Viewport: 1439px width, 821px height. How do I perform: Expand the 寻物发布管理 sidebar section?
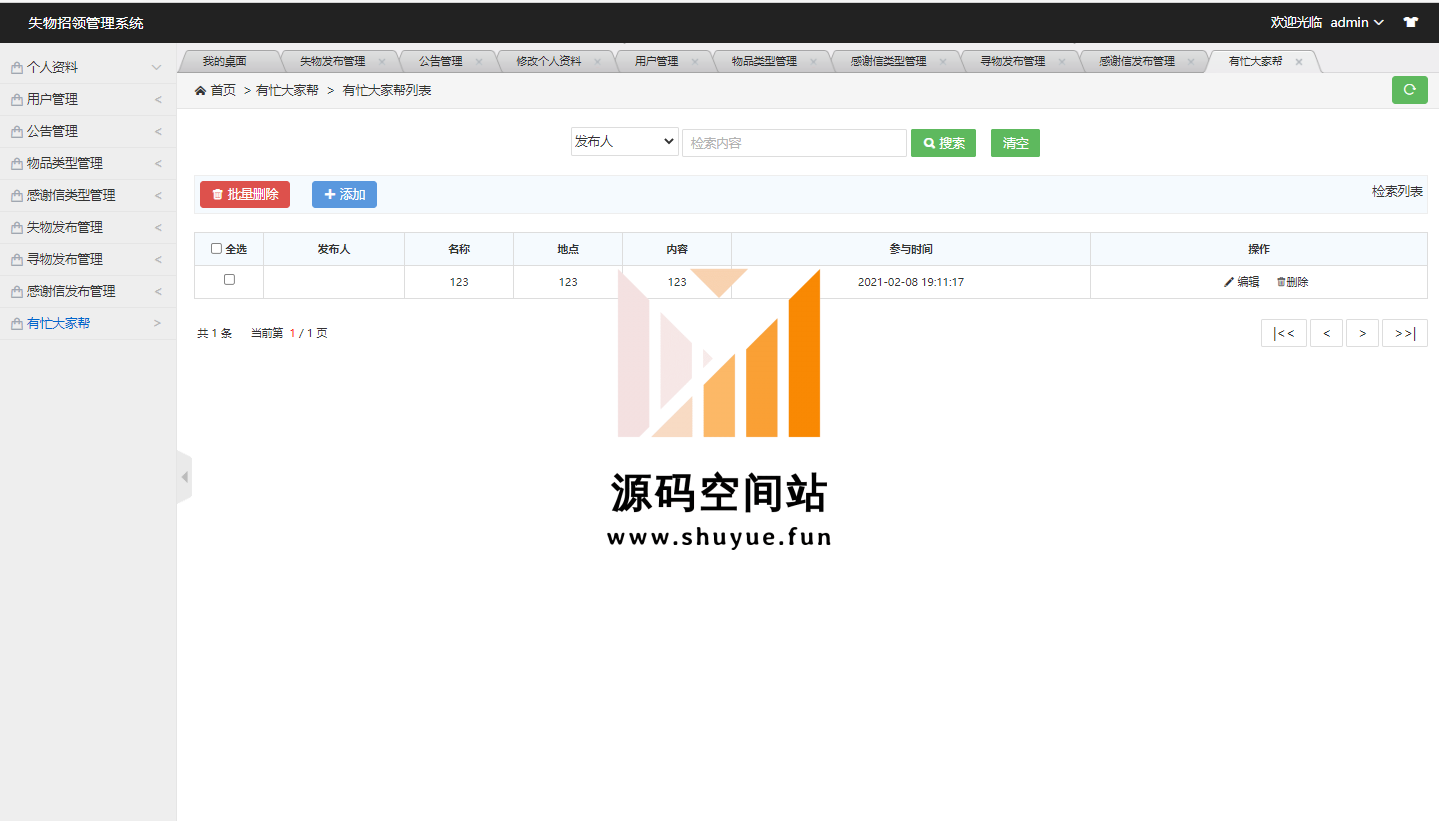tap(158, 260)
